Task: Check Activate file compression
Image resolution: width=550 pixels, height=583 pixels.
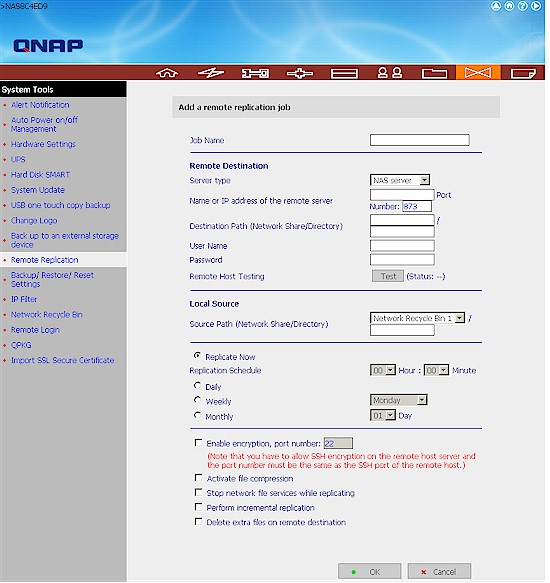Action: click(x=199, y=477)
